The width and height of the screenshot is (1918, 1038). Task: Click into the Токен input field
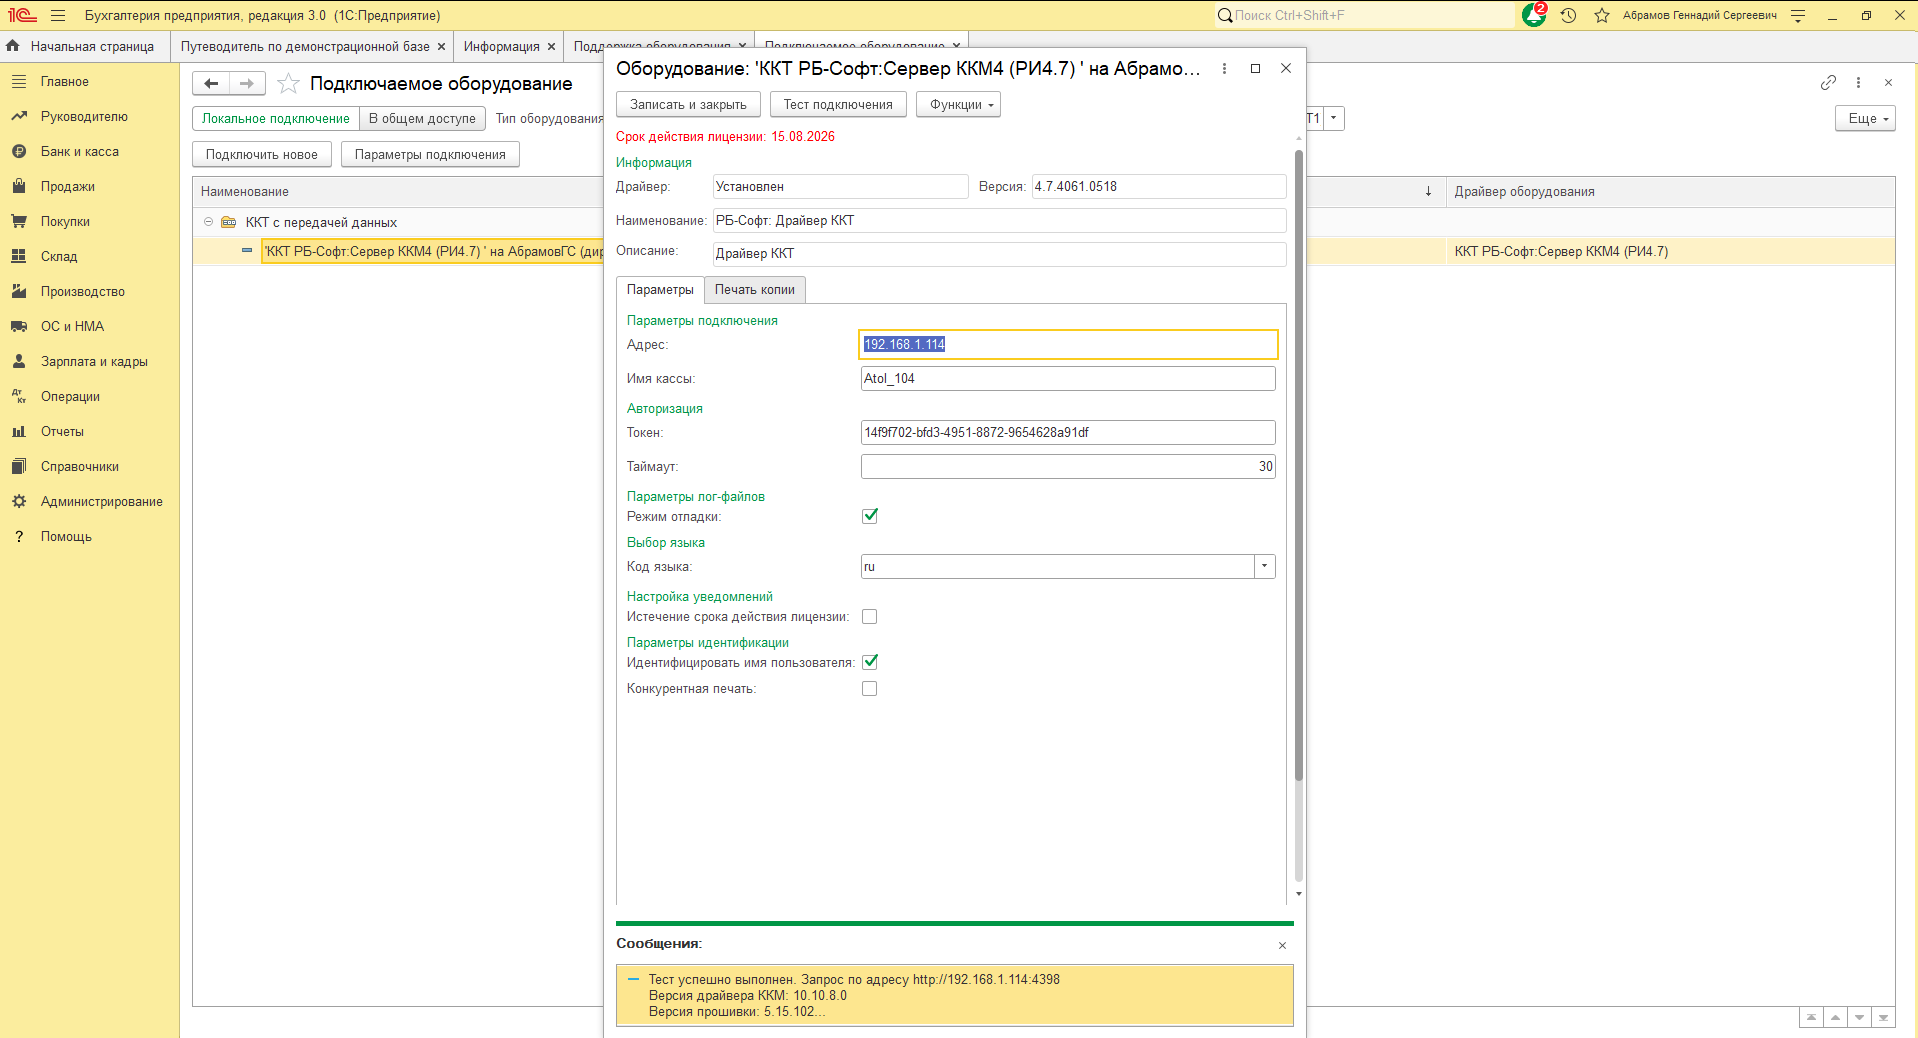[x=1068, y=433]
